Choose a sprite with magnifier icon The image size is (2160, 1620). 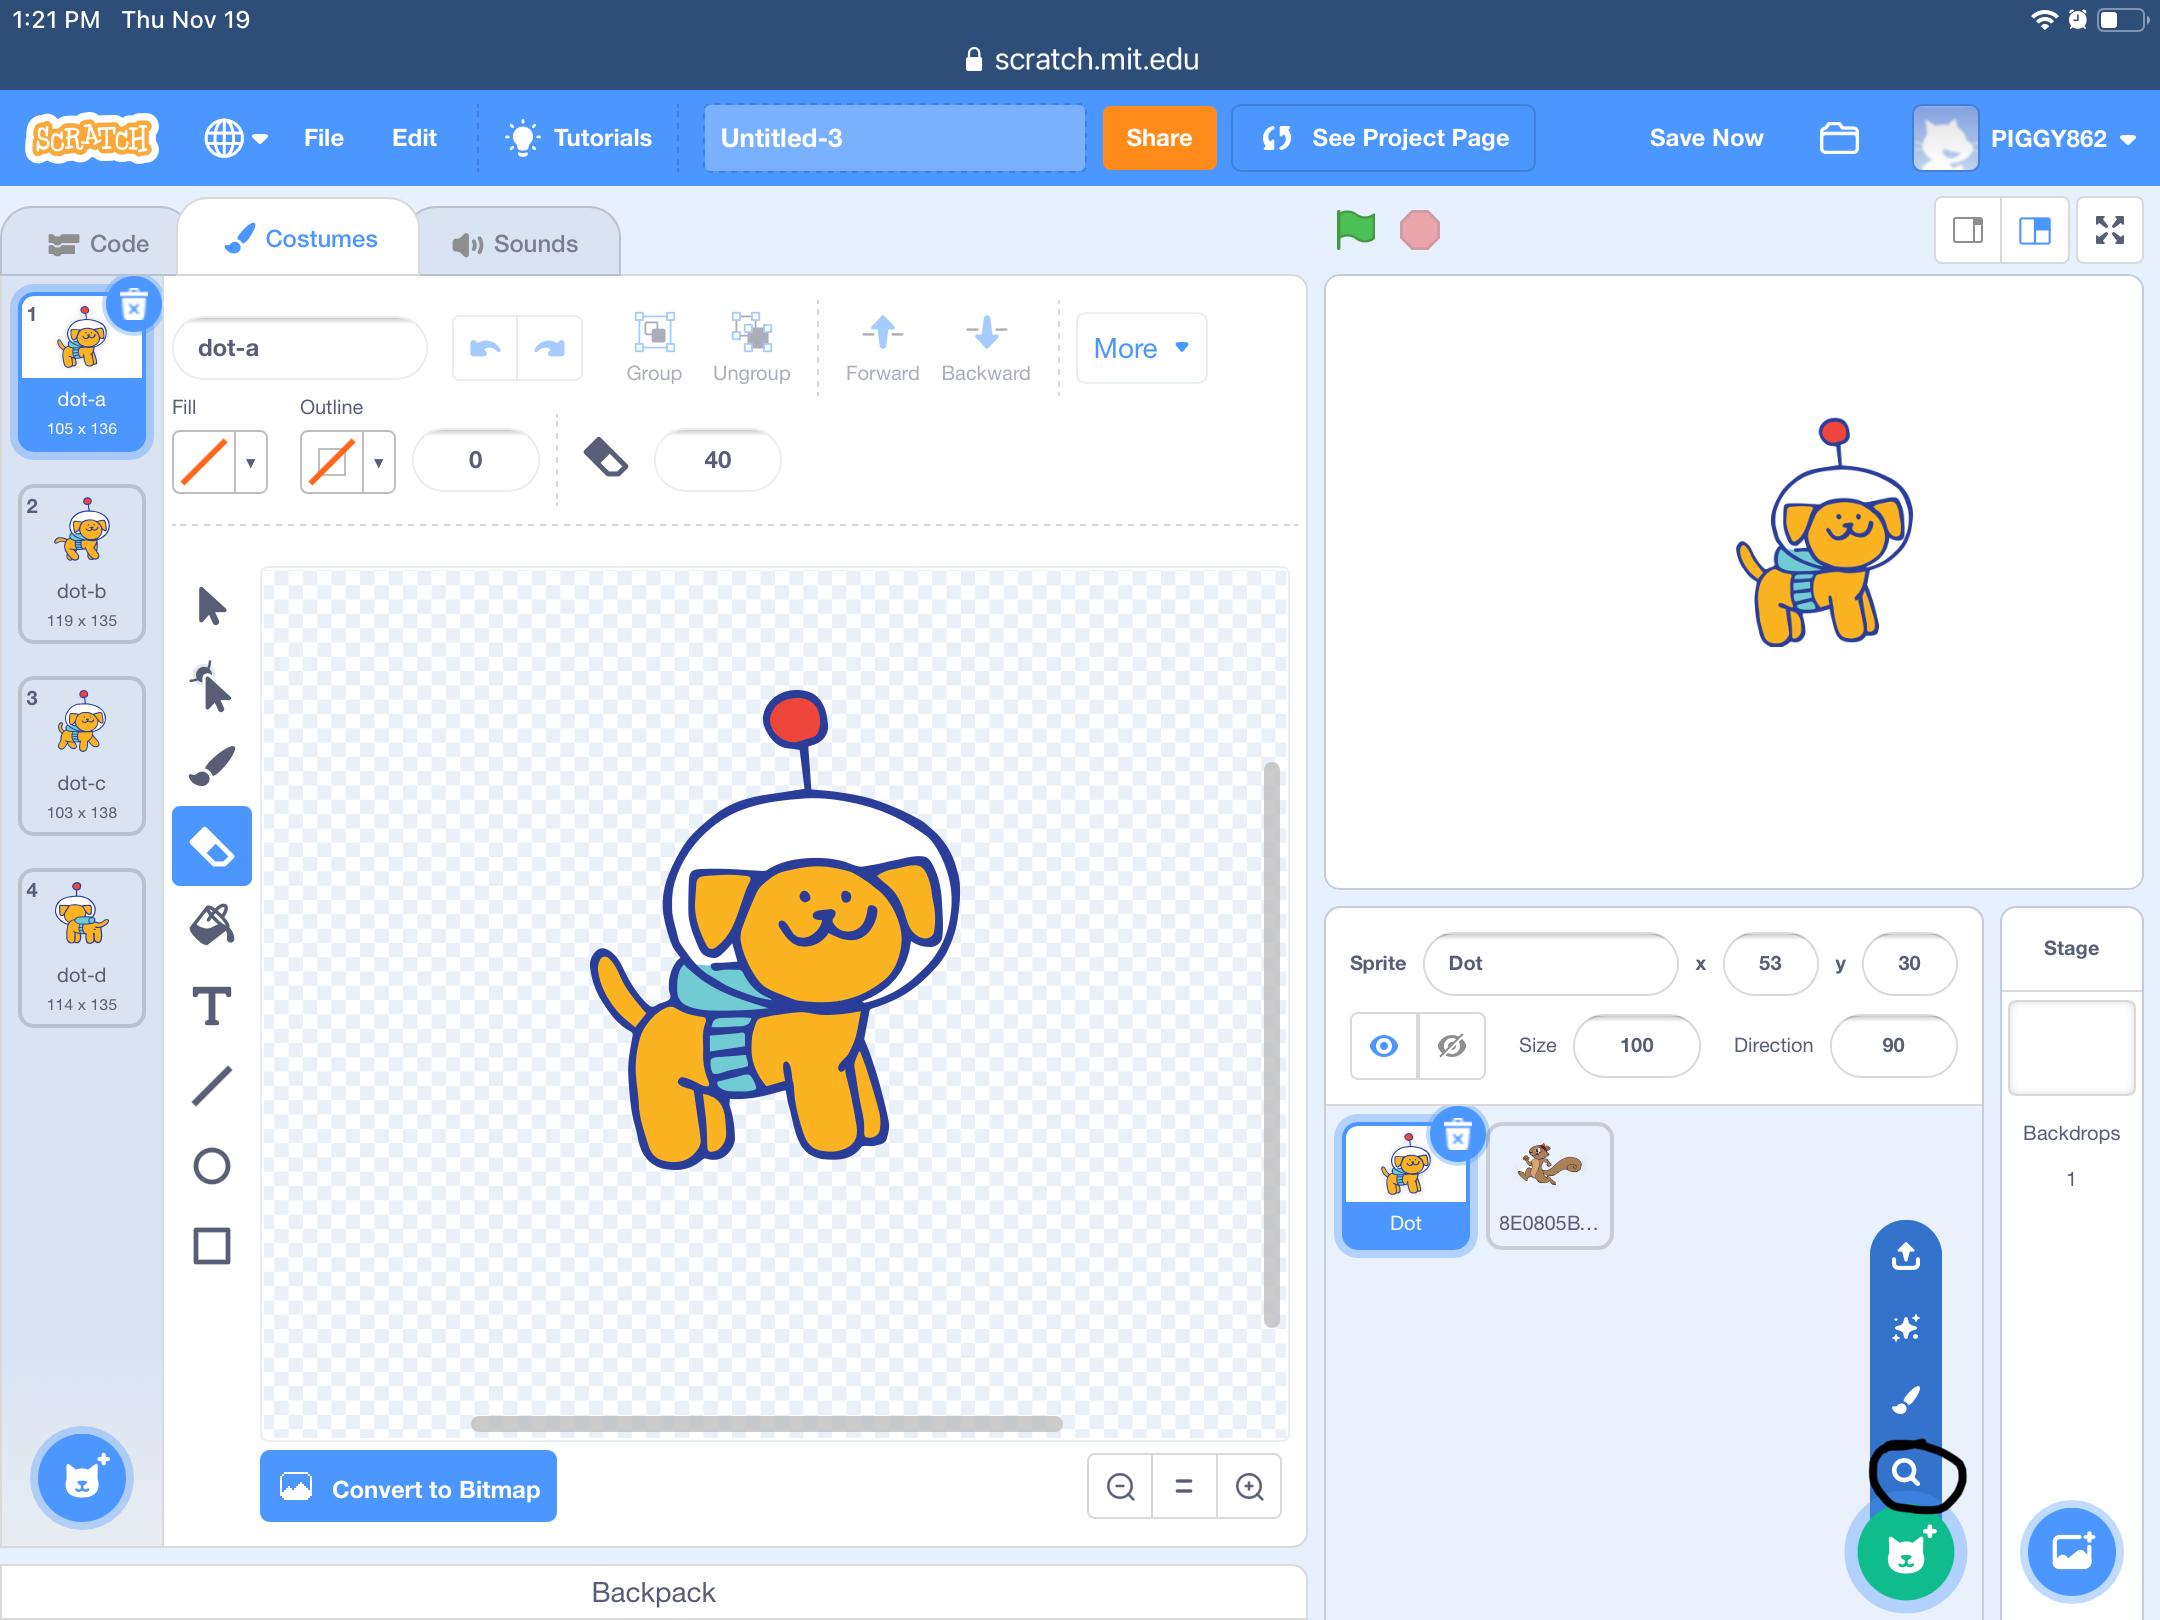(1906, 1473)
